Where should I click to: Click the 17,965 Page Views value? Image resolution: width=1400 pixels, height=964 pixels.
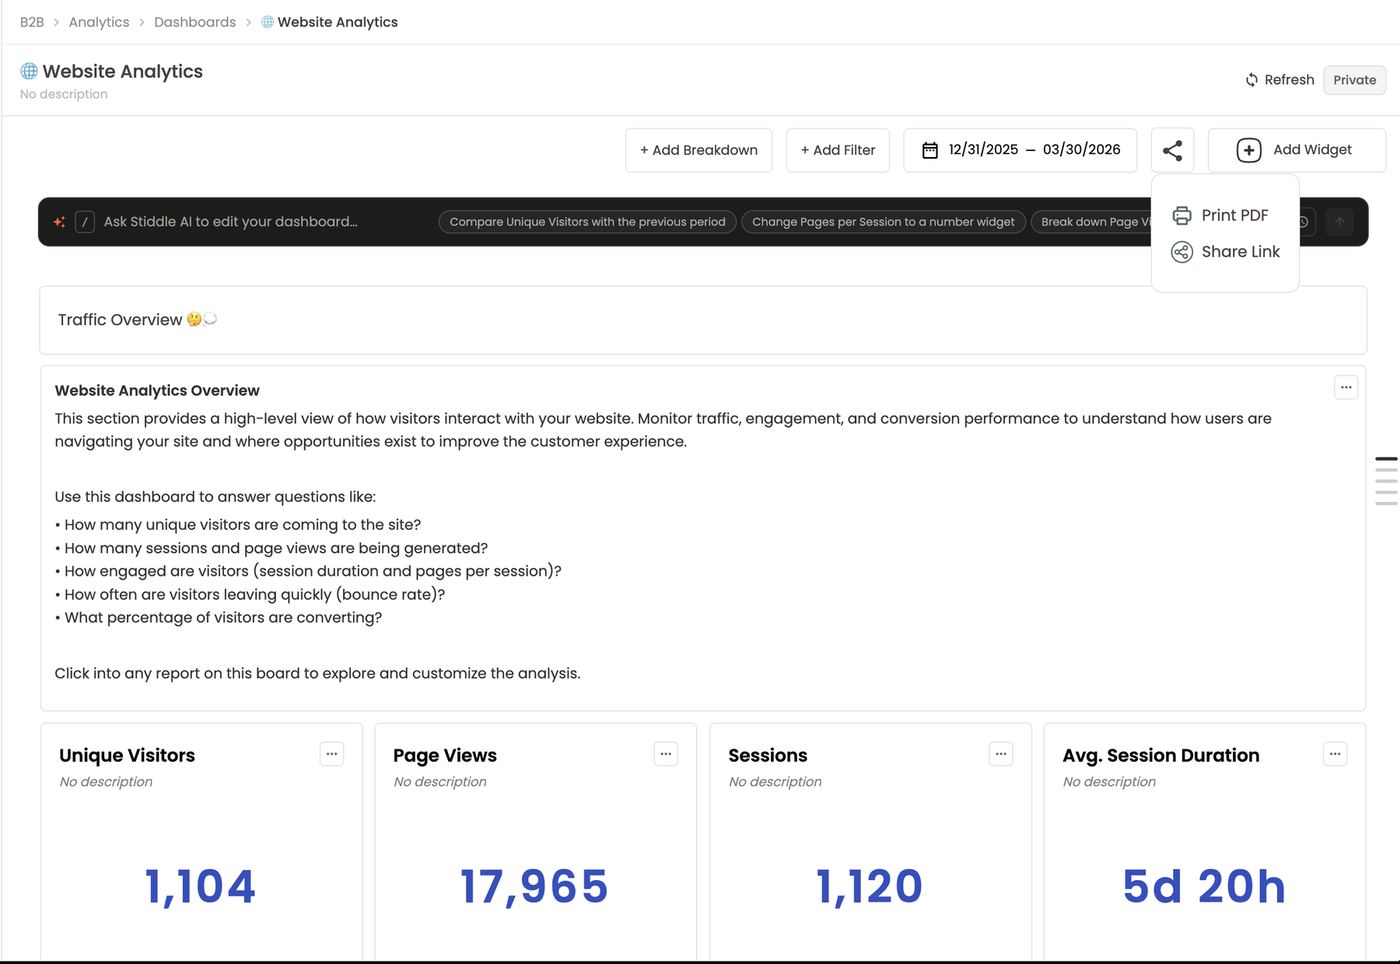point(535,886)
